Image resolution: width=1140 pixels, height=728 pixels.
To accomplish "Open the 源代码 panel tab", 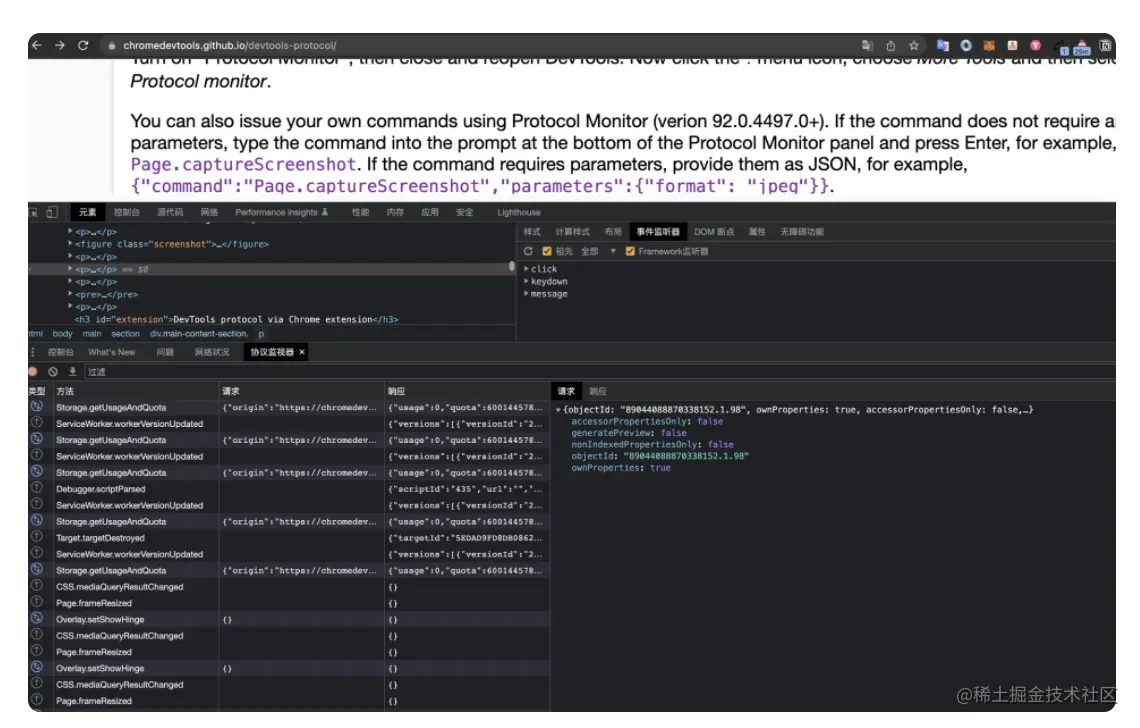I will coord(170,212).
